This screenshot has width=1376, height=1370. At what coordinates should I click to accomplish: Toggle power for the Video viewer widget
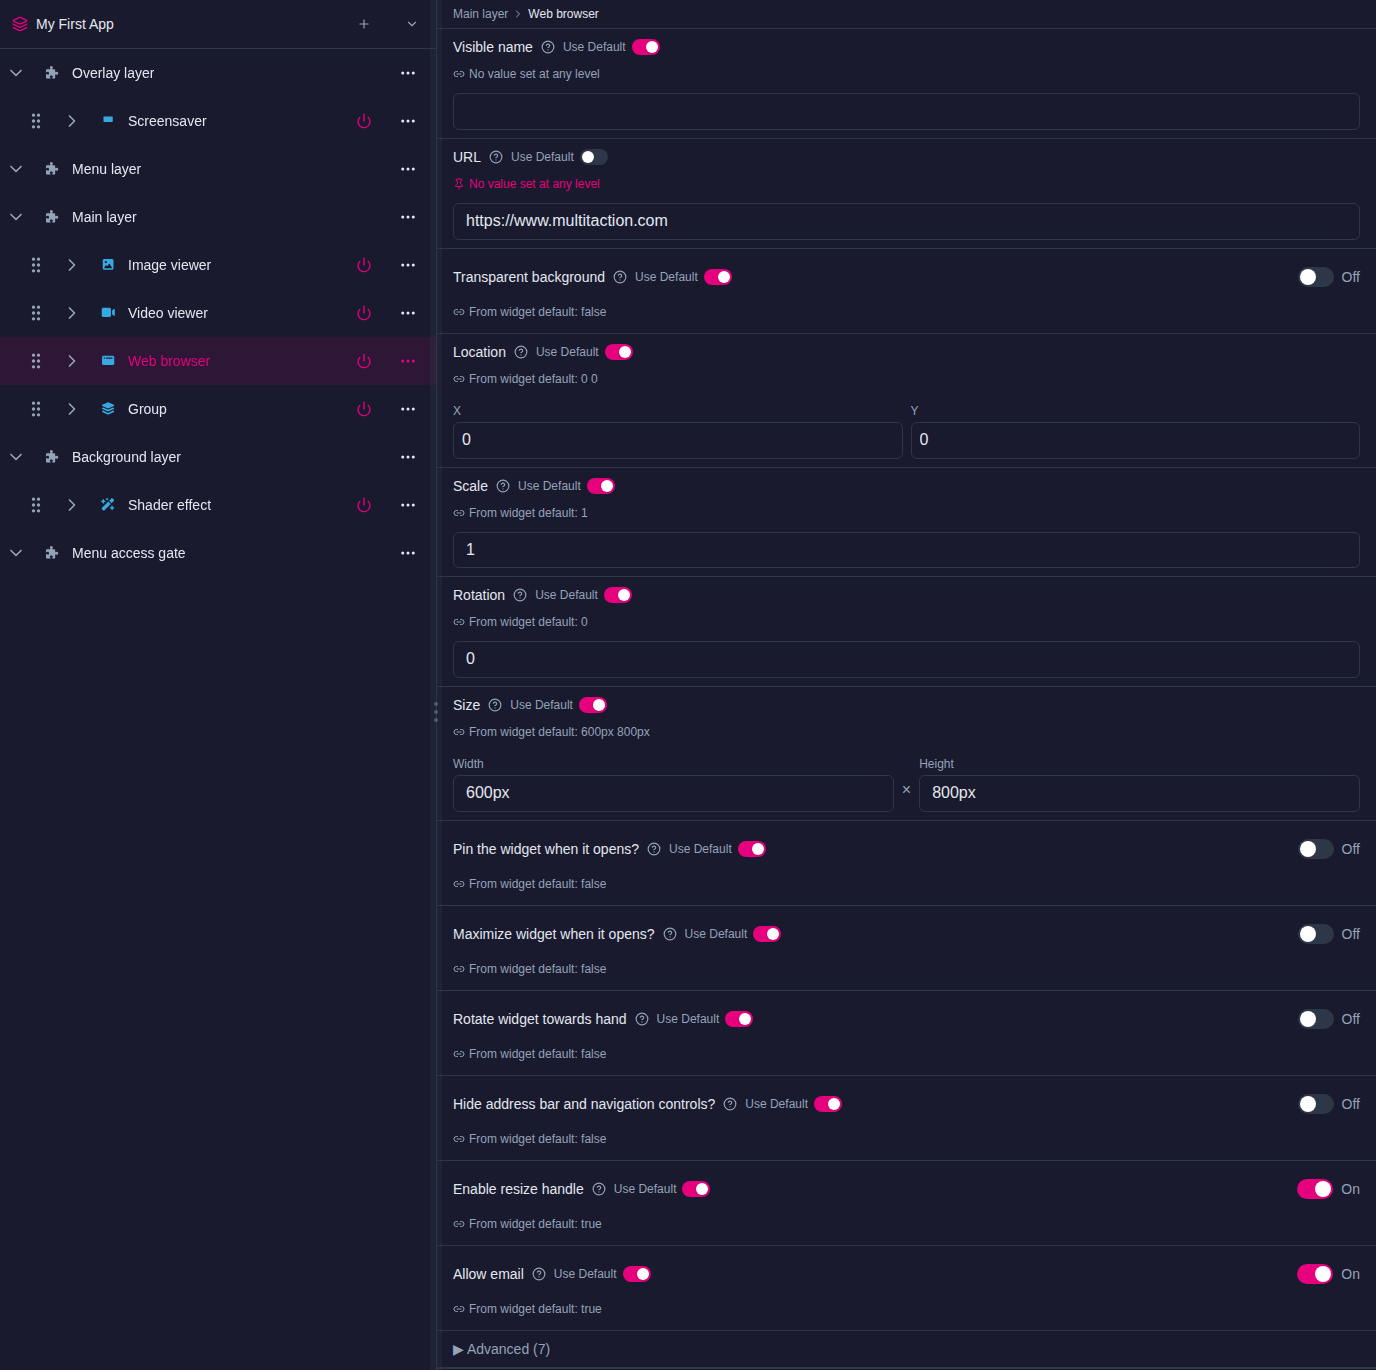[x=364, y=313]
